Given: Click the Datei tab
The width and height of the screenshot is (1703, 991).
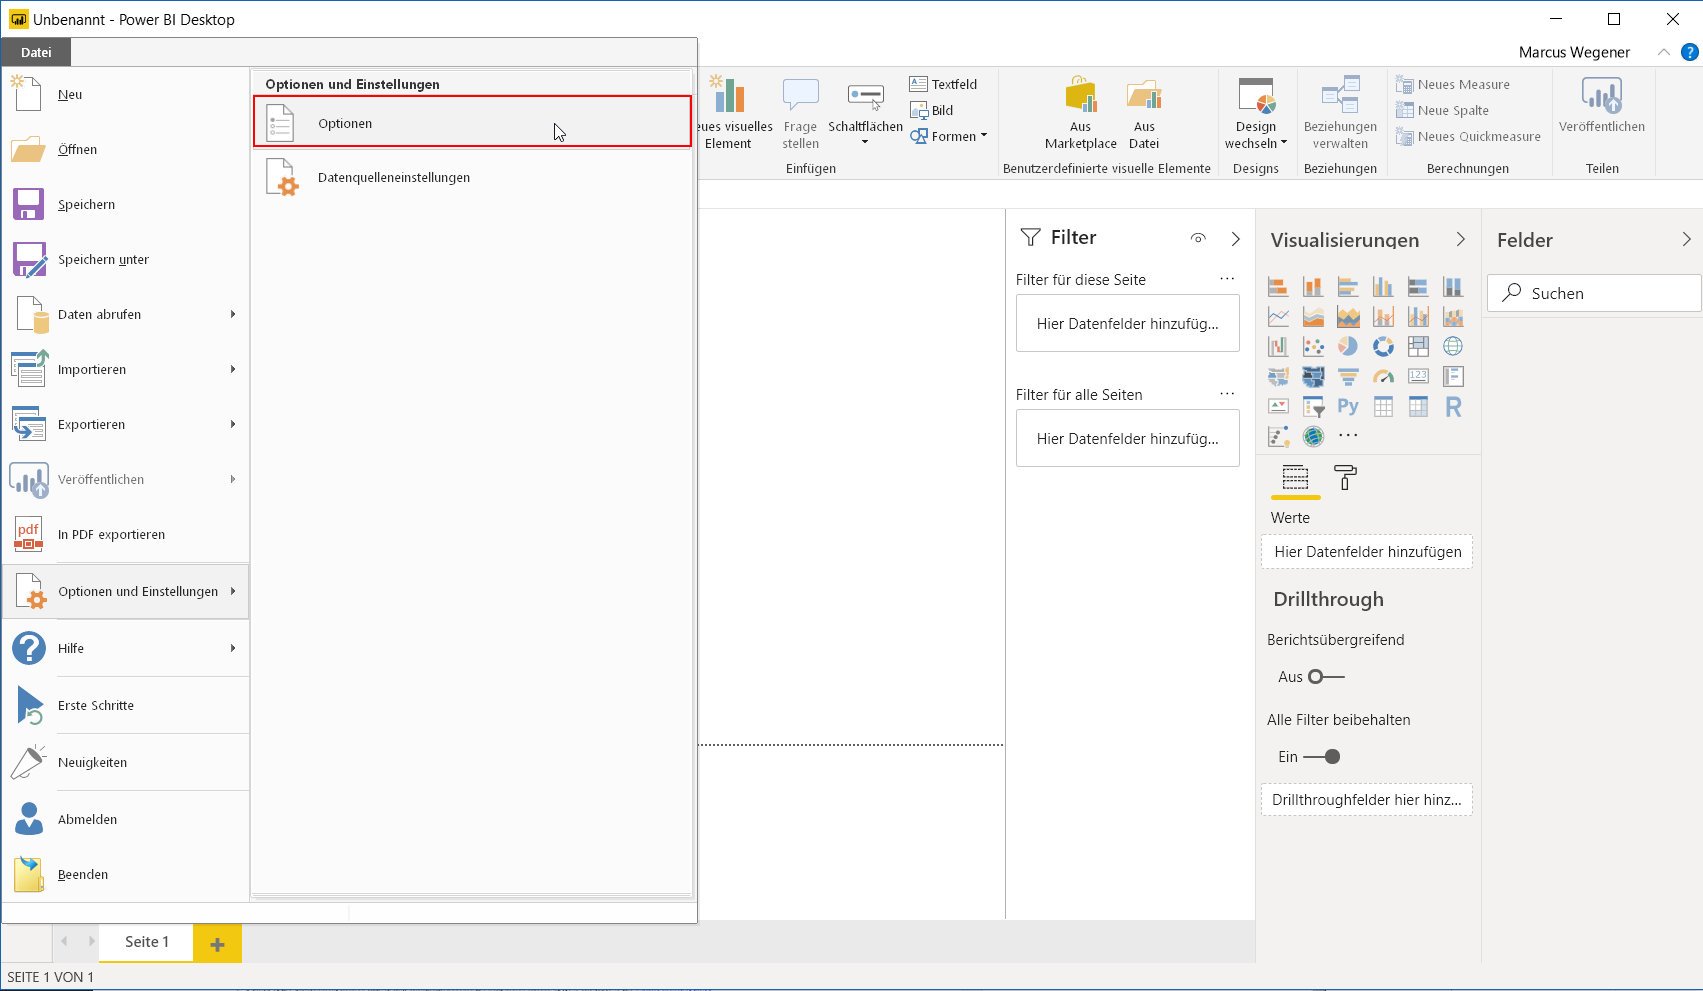Looking at the screenshot, I should point(36,52).
